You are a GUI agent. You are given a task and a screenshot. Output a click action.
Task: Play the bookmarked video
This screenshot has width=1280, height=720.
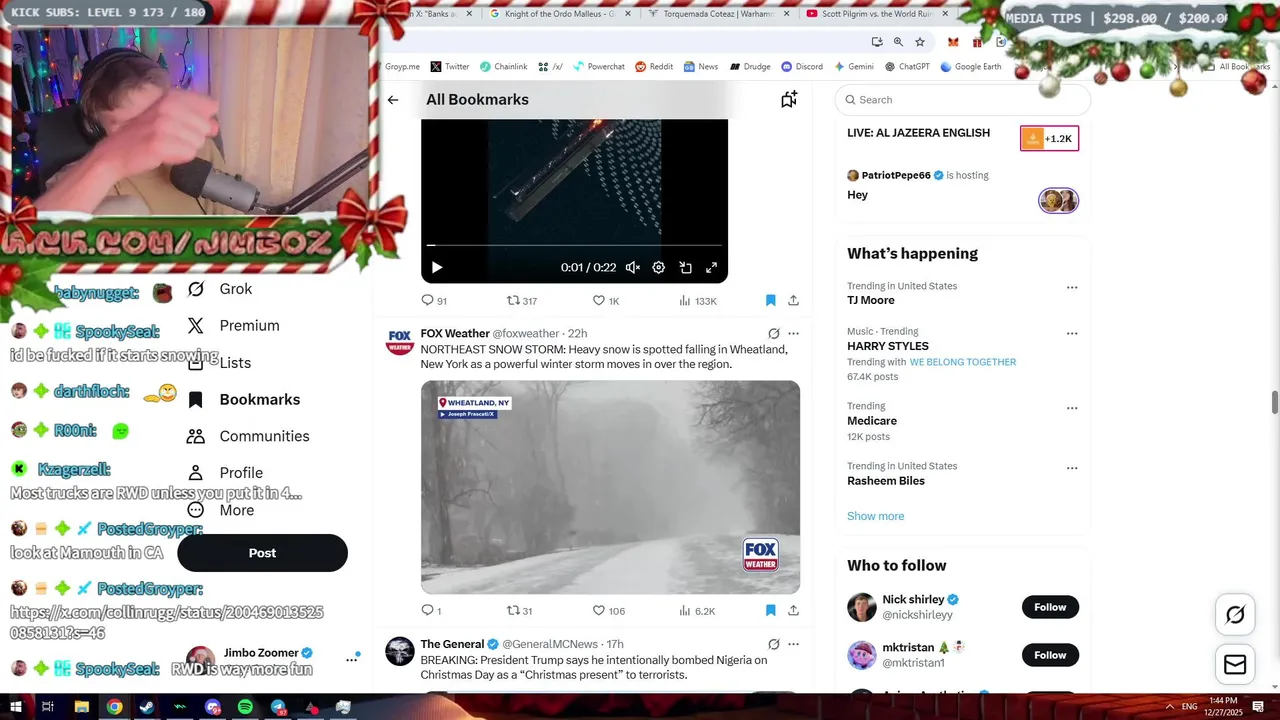(437, 268)
